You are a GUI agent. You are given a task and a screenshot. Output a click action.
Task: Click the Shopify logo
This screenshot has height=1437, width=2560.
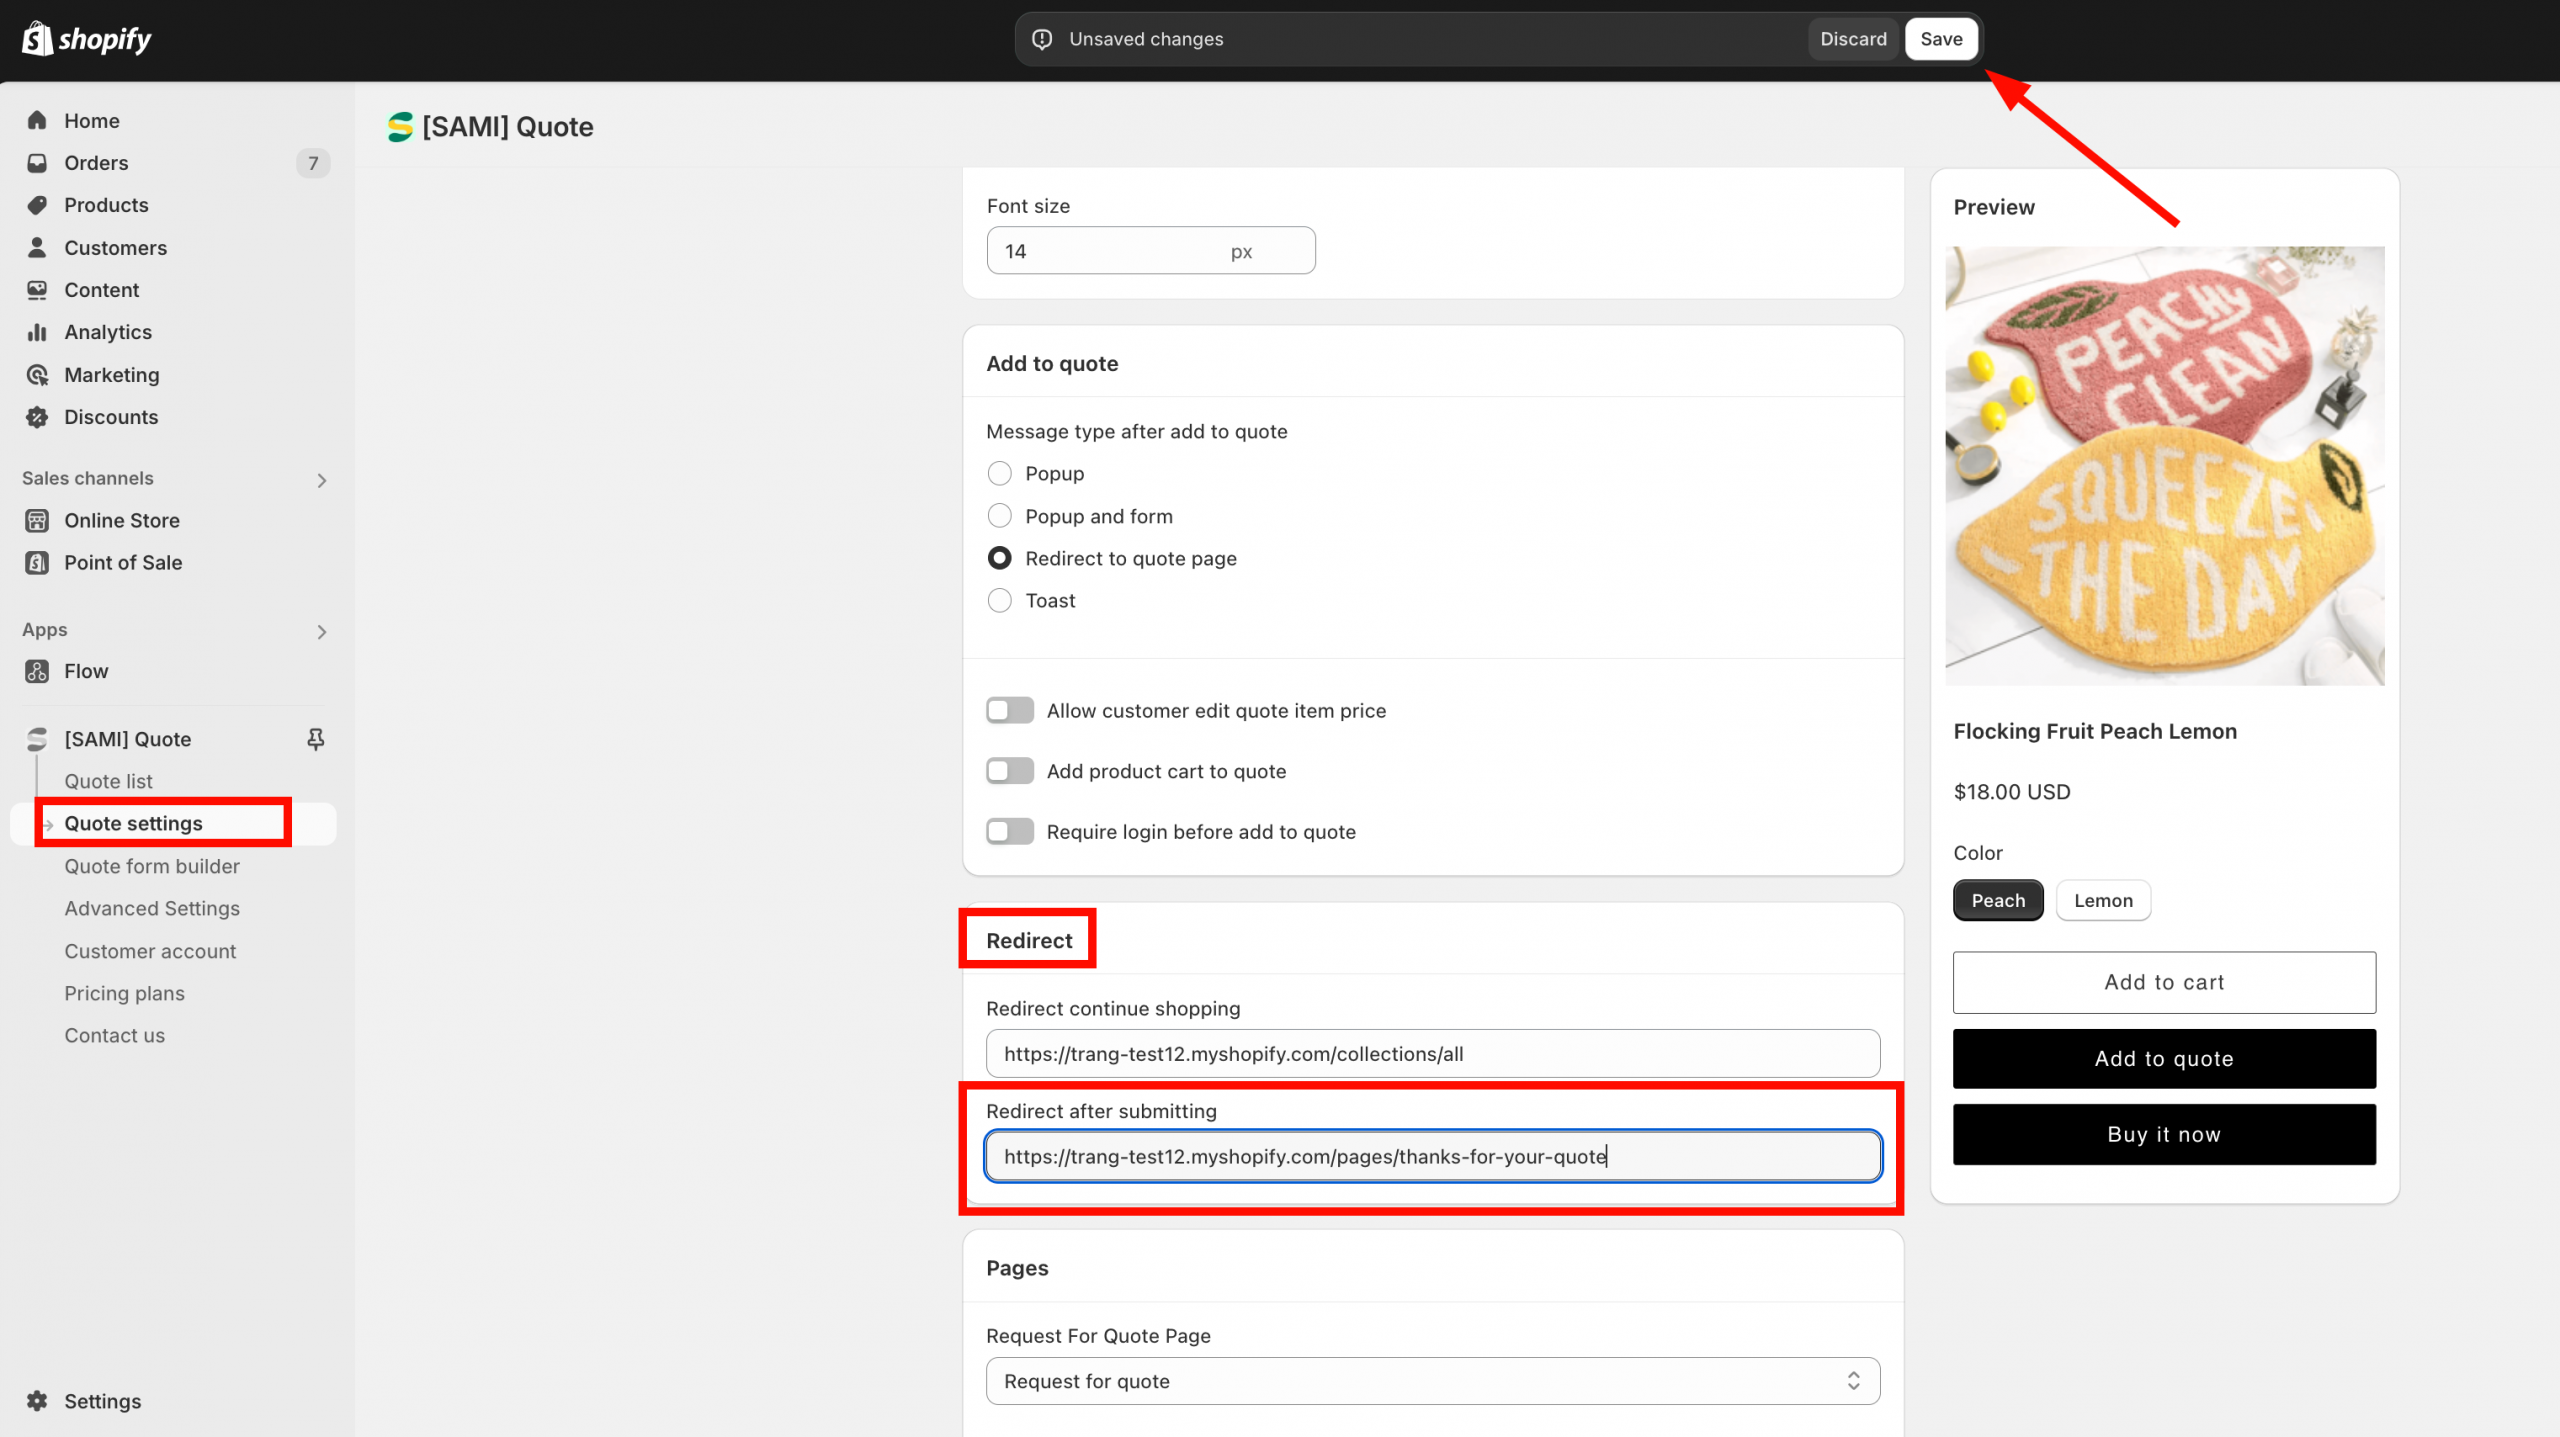(x=87, y=39)
